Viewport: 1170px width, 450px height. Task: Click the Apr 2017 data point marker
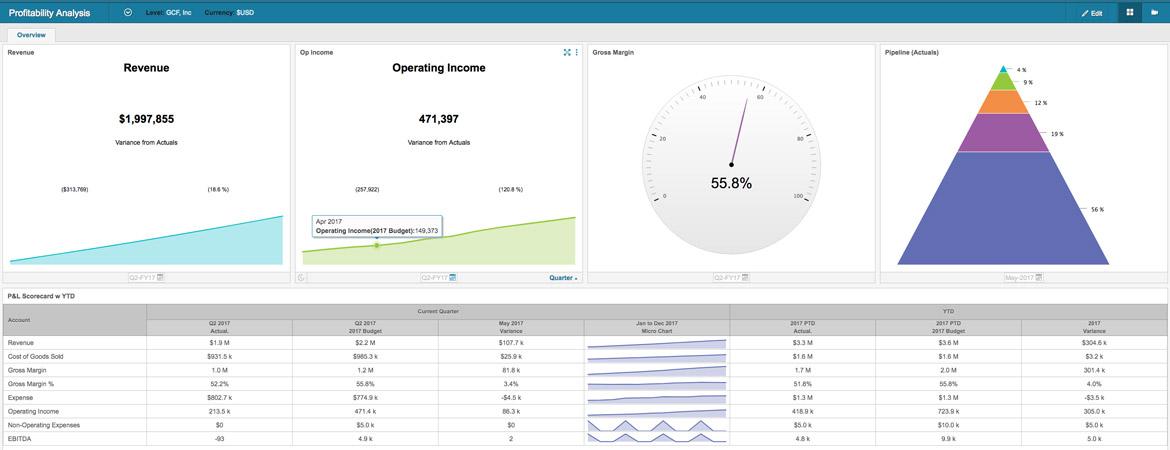pyautogui.click(x=377, y=245)
